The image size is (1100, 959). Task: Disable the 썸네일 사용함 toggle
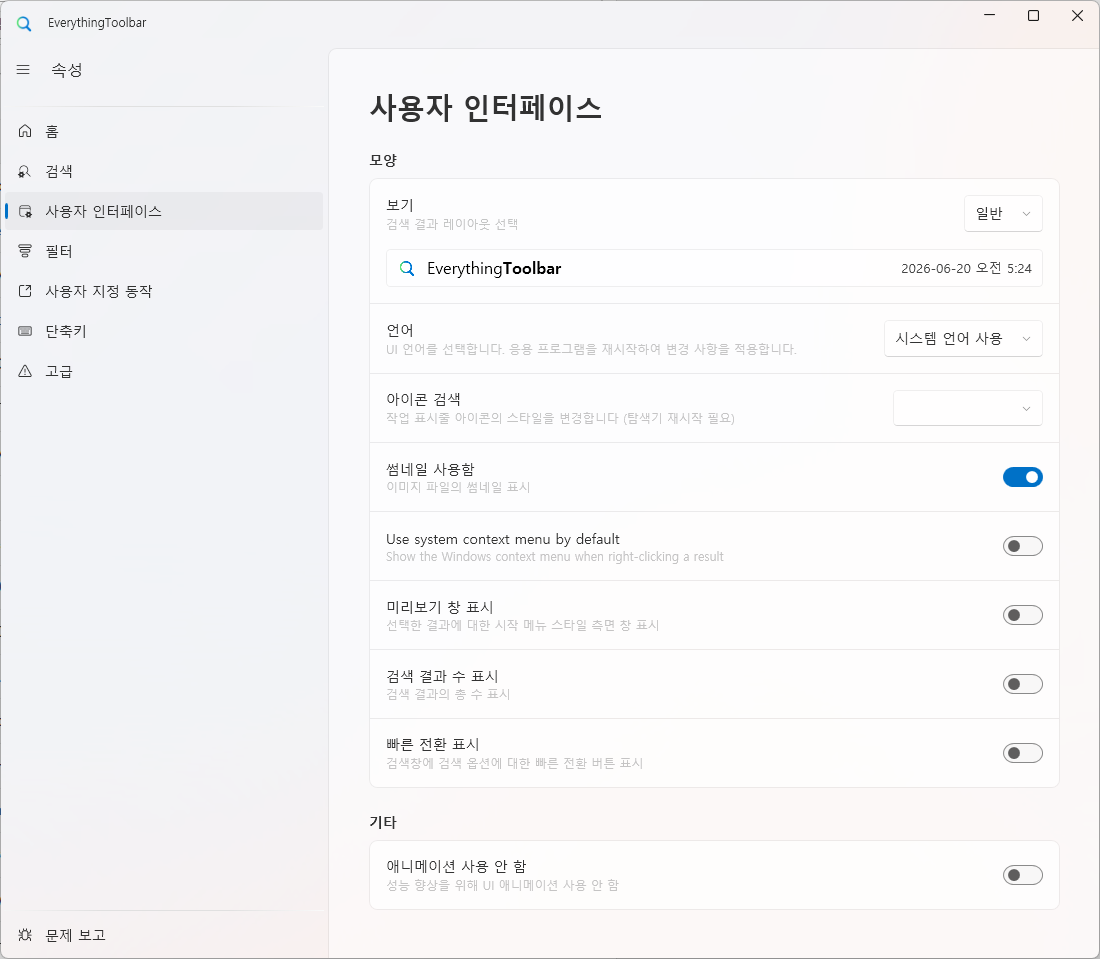(x=1022, y=477)
